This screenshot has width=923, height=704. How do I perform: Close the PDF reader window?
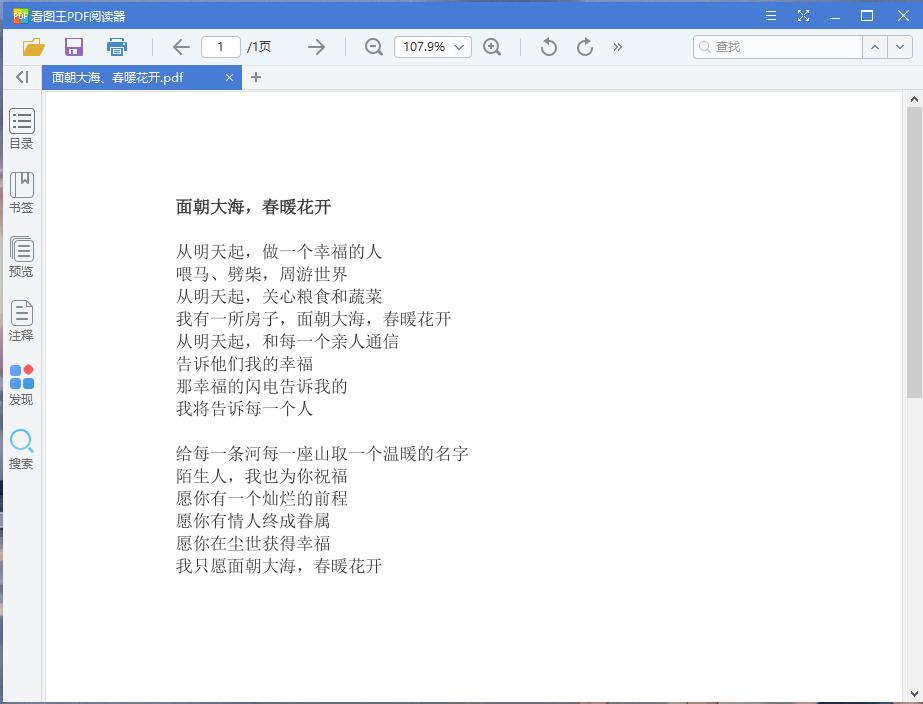tap(904, 16)
